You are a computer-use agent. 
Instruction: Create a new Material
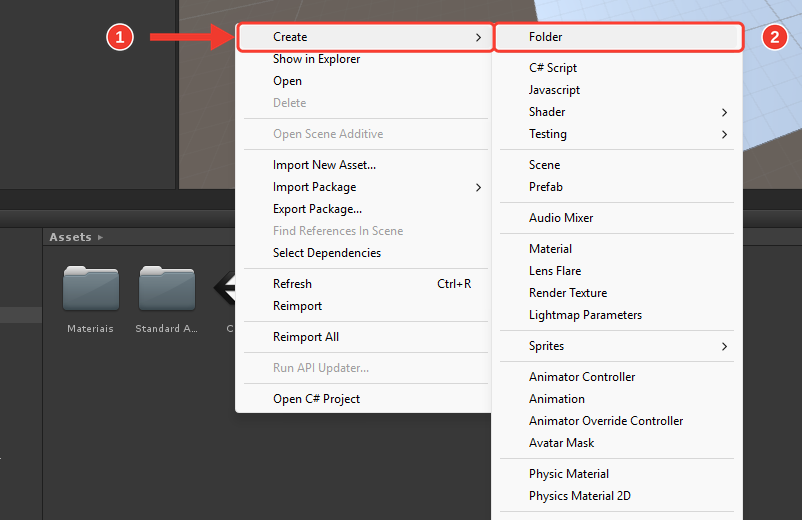point(550,248)
